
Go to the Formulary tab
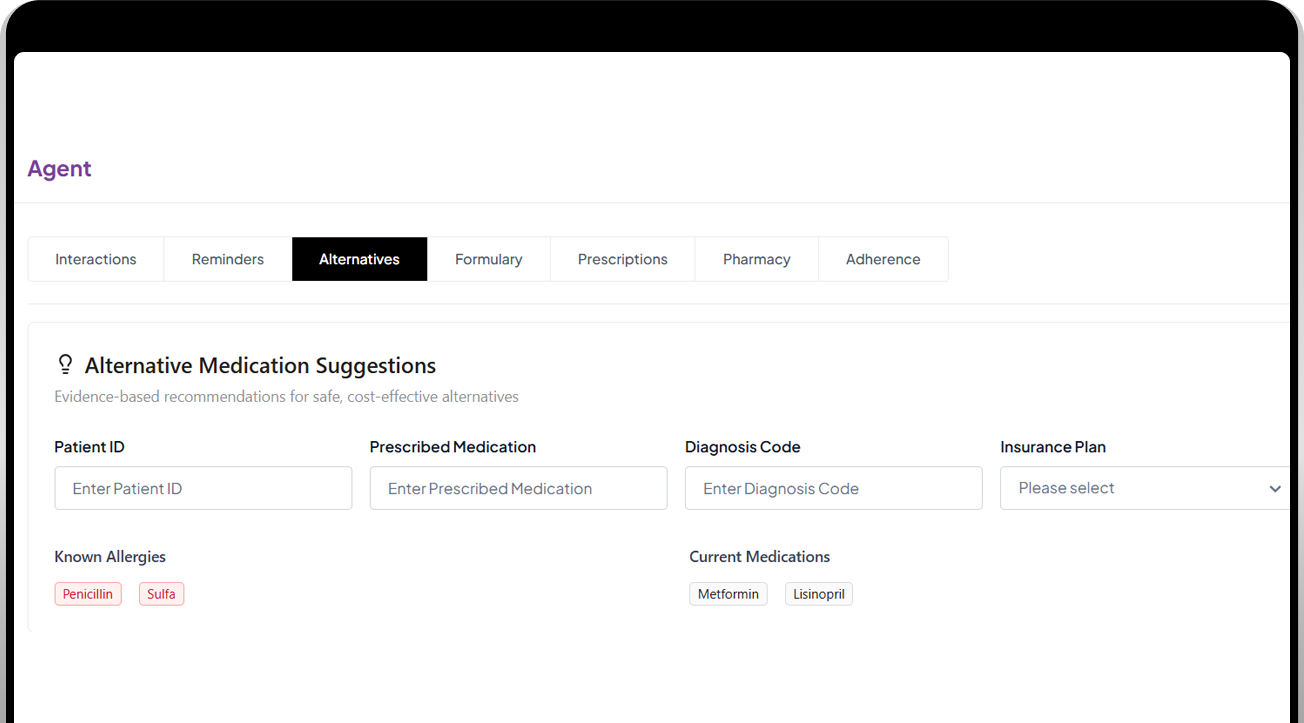pos(489,259)
